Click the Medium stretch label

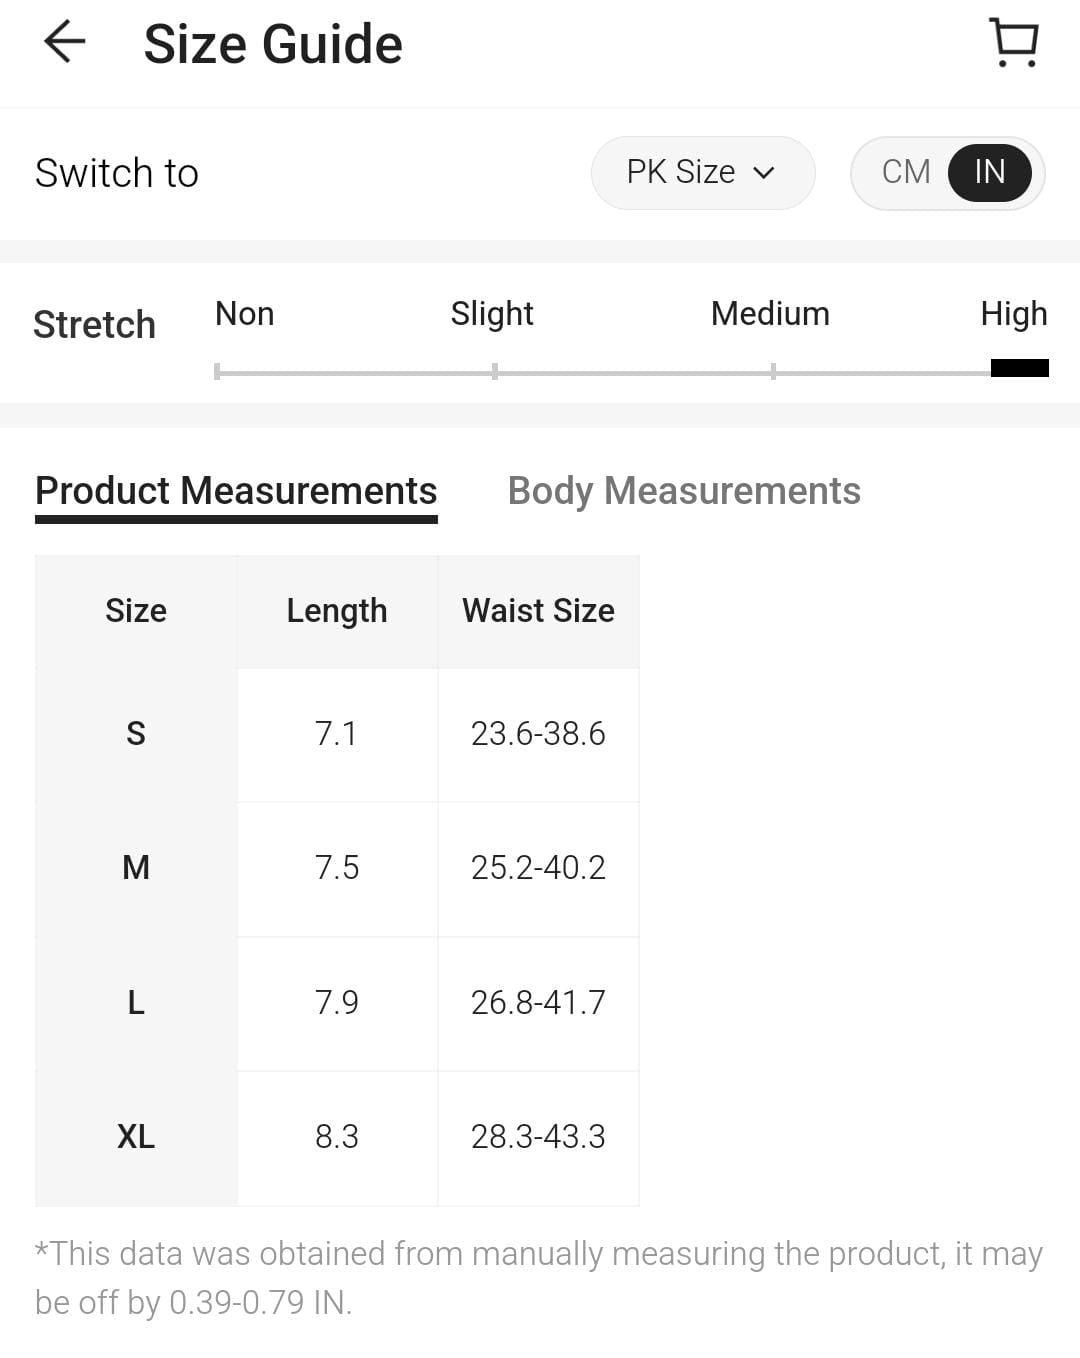770,314
